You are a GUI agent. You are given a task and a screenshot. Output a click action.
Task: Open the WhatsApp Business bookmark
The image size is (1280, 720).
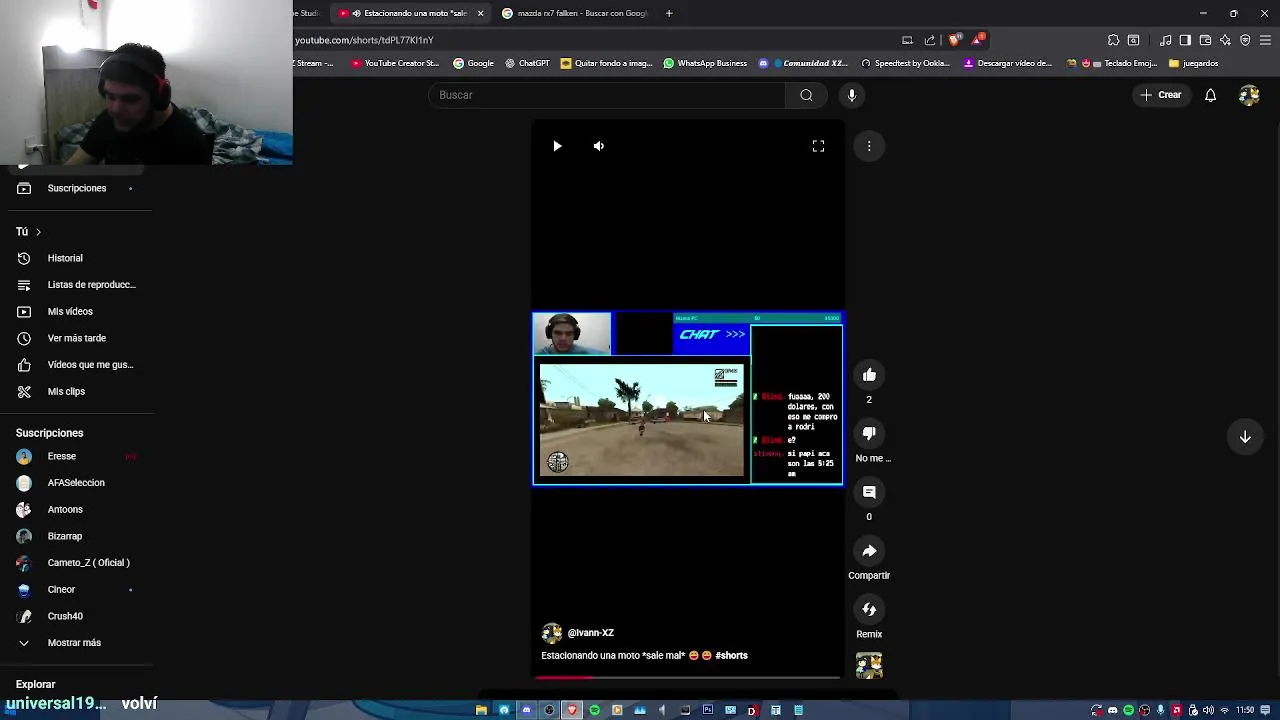tap(705, 63)
